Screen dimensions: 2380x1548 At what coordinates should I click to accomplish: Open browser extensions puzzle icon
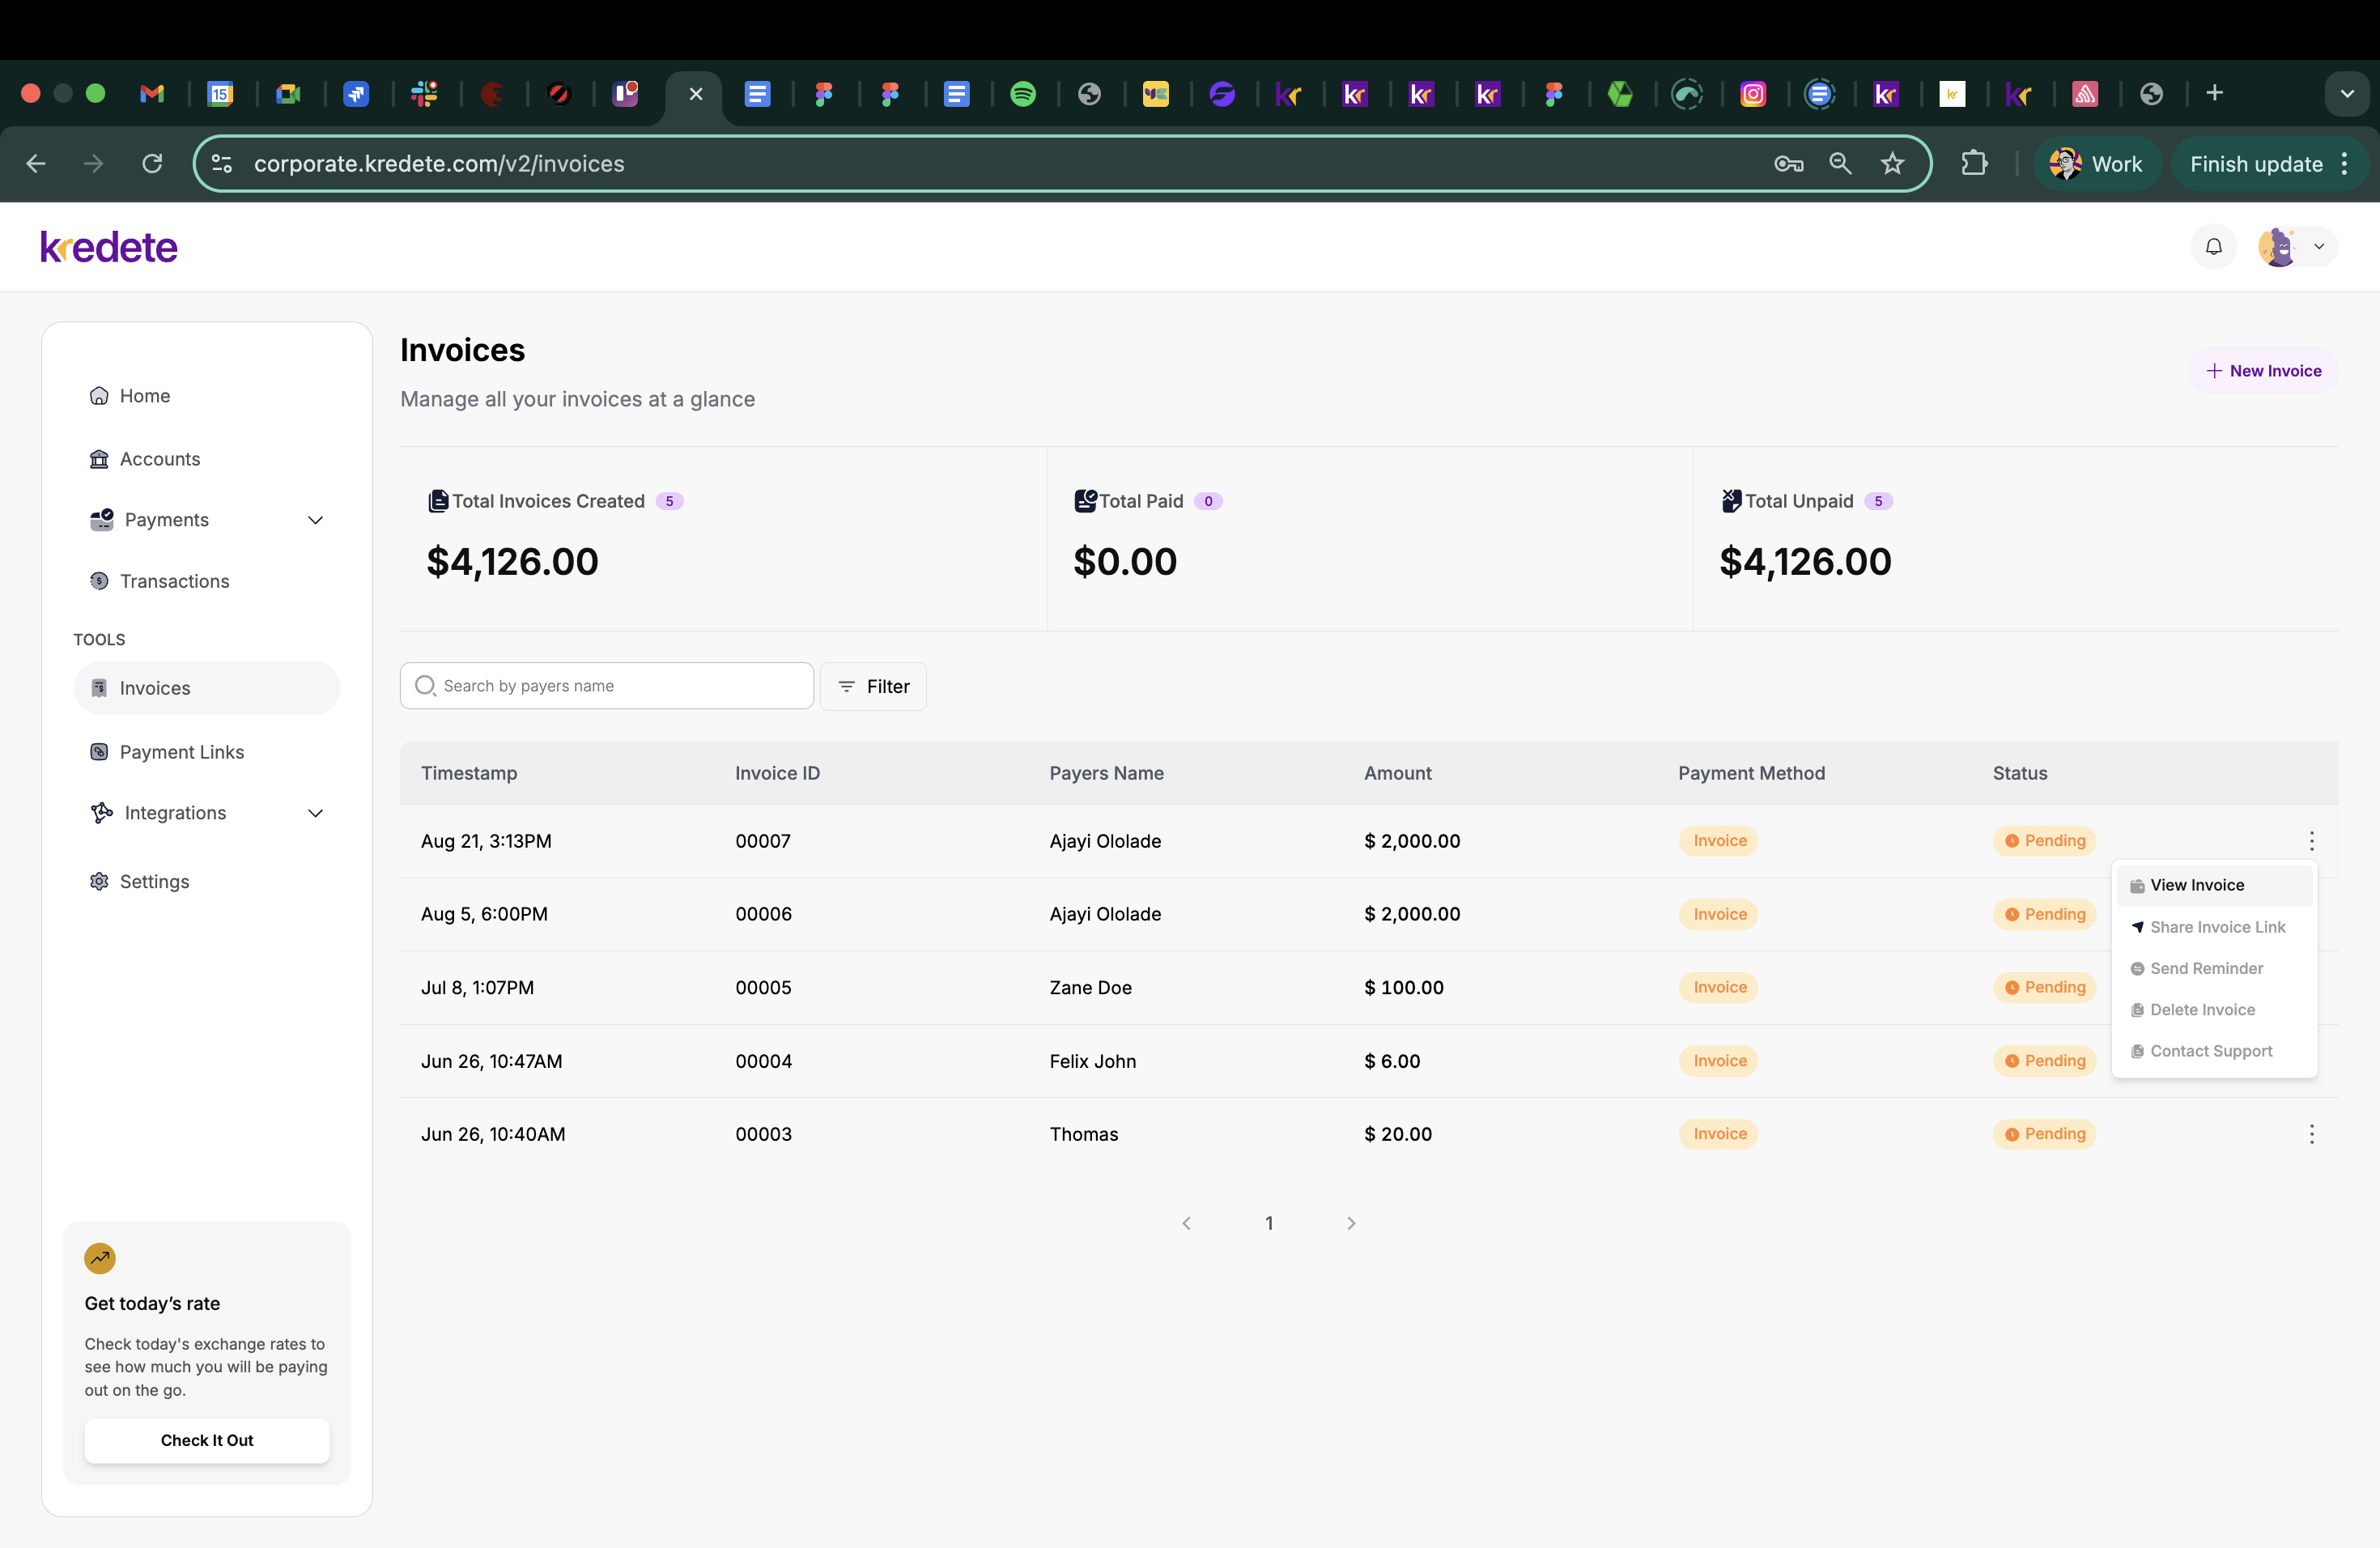coord(1974,164)
